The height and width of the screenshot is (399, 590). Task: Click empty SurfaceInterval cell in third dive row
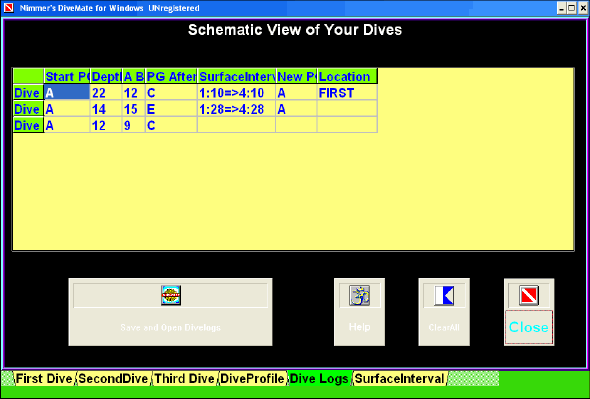[x=237, y=125]
